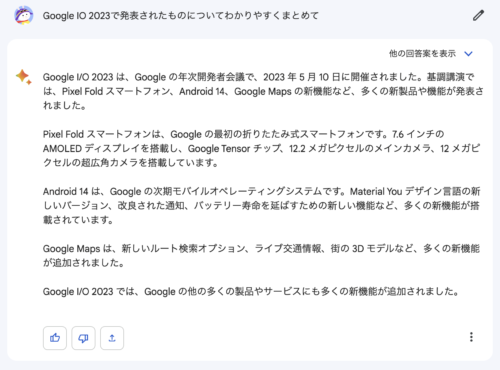Click the first paragraph about Google I/O 2023 は

click(x=263, y=91)
